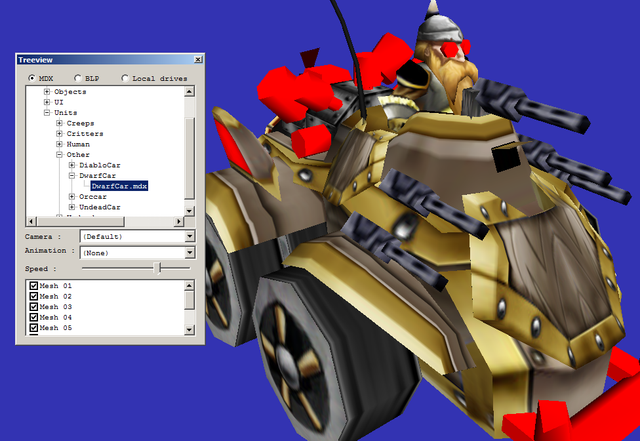Click tree horizontal scroll right arrow
Screen dimensions: 640x441
point(179,221)
